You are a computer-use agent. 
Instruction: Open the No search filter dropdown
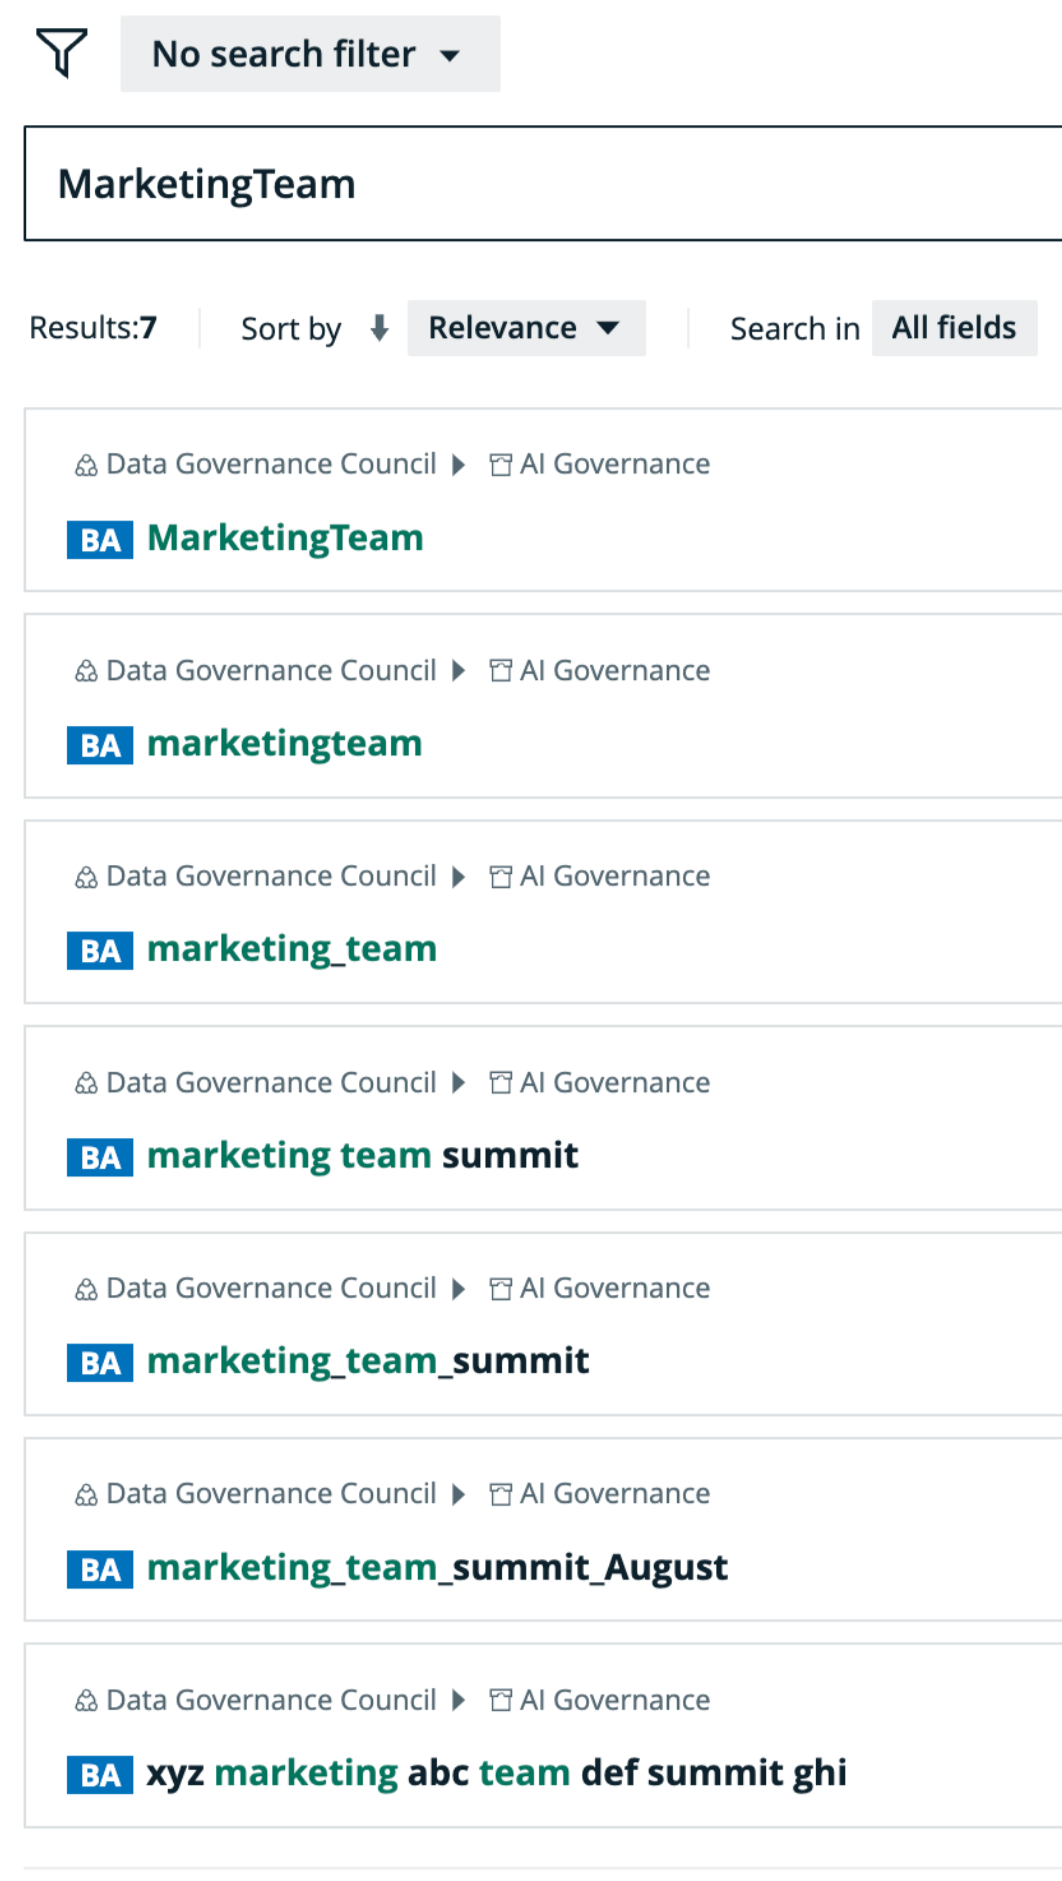point(310,54)
